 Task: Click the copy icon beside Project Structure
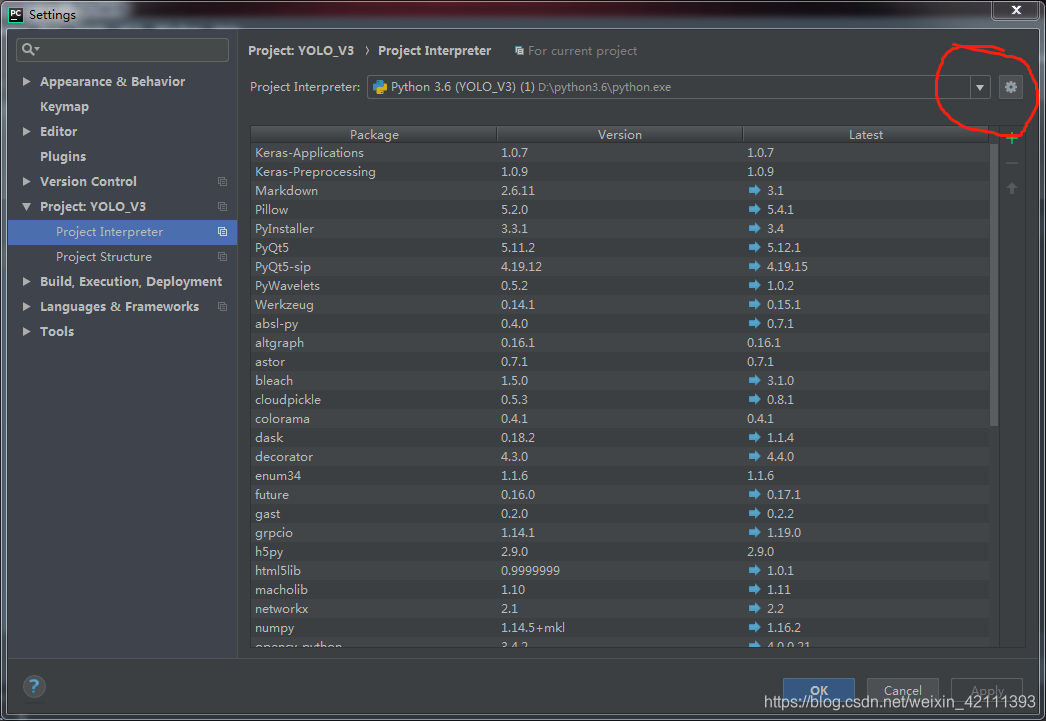tap(222, 257)
